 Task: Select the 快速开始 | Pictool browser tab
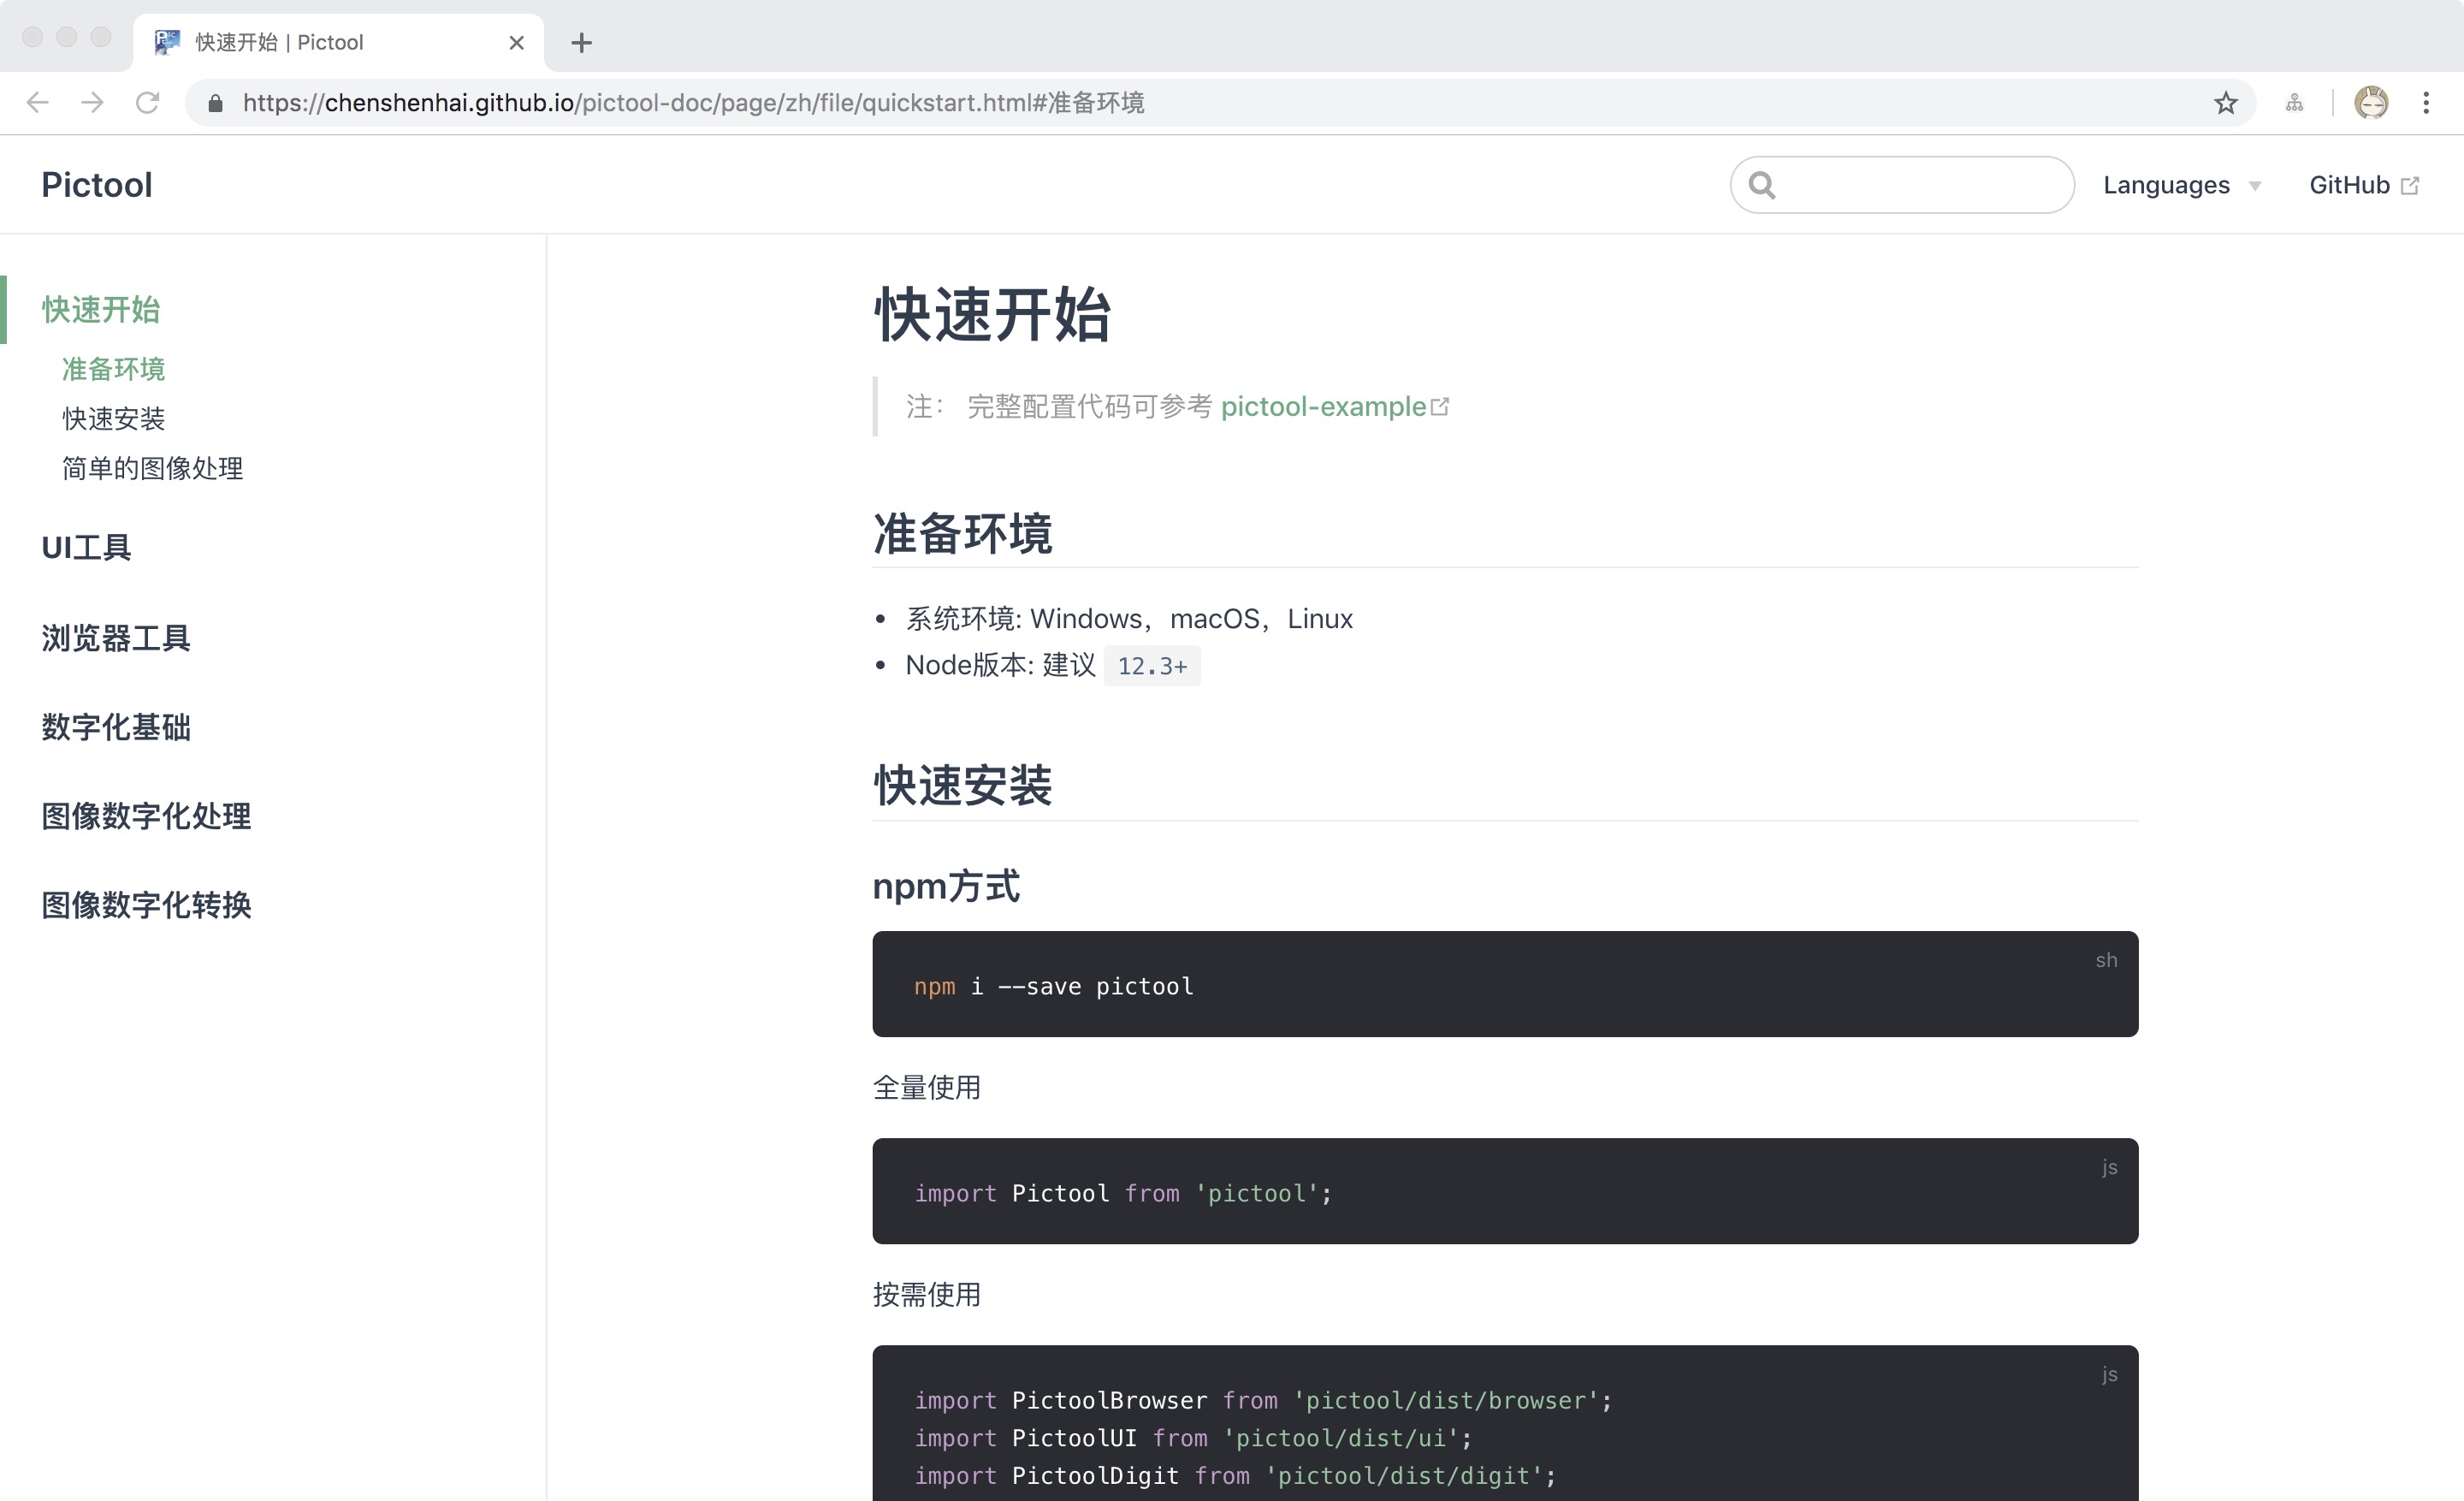[x=338, y=42]
